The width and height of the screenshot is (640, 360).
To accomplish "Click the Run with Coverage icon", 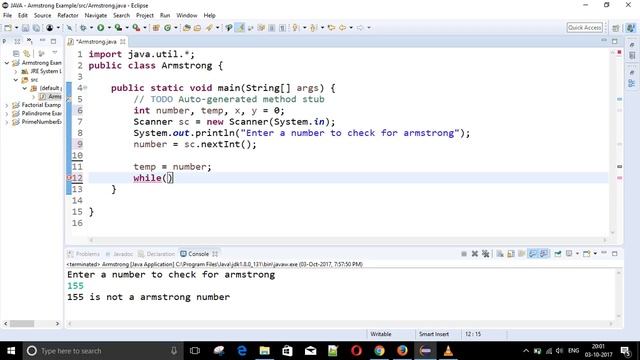I will pyautogui.click(x=118, y=28).
